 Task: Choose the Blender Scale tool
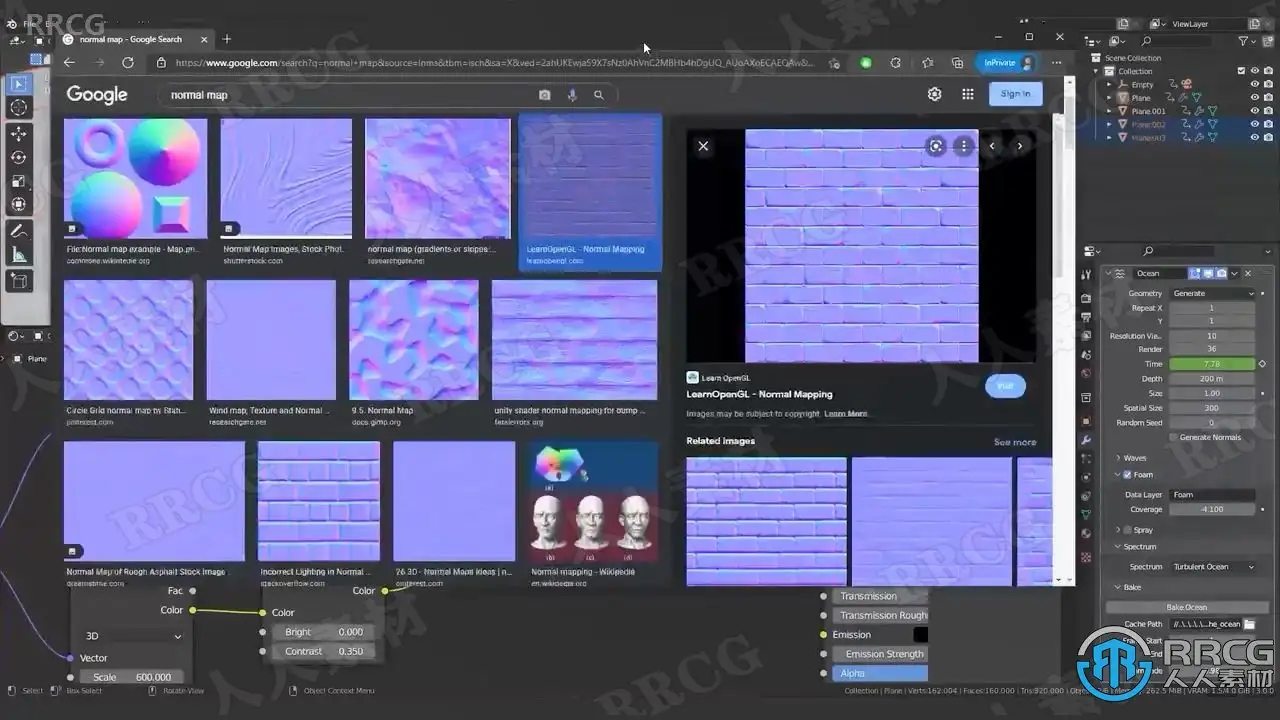pyautogui.click(x=18, y=181)
